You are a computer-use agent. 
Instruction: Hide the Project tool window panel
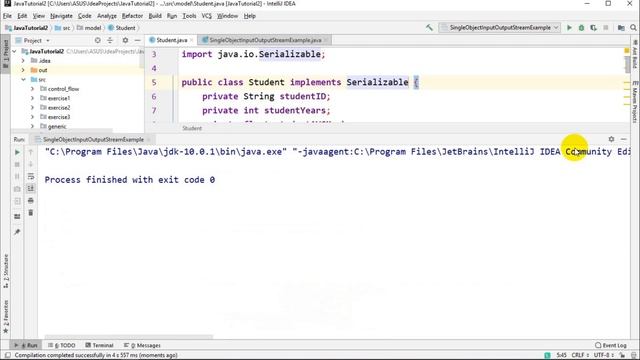137,40
